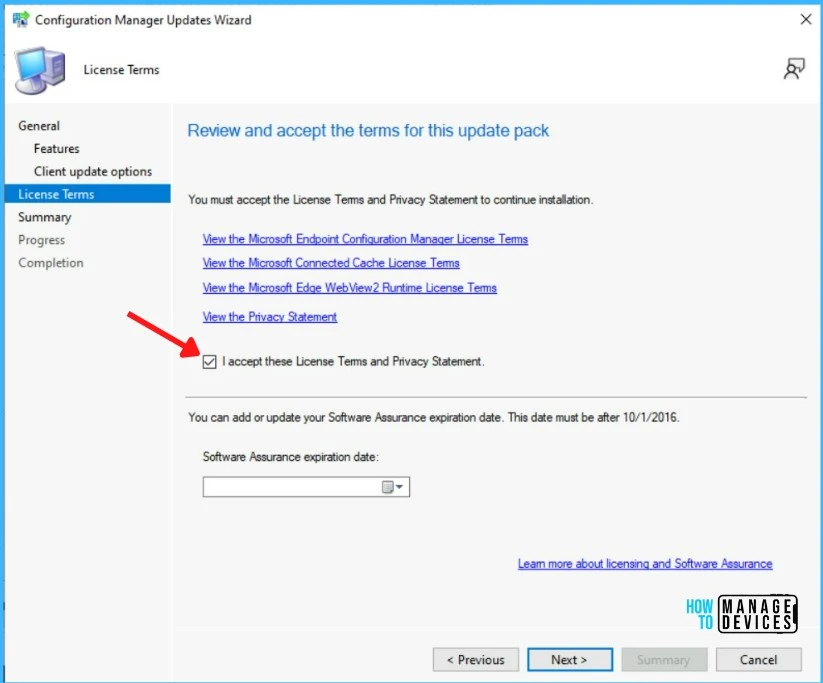
Task: Click 'This date must be after 10/1/2016' sentence
Action: [x=594, y=417]
